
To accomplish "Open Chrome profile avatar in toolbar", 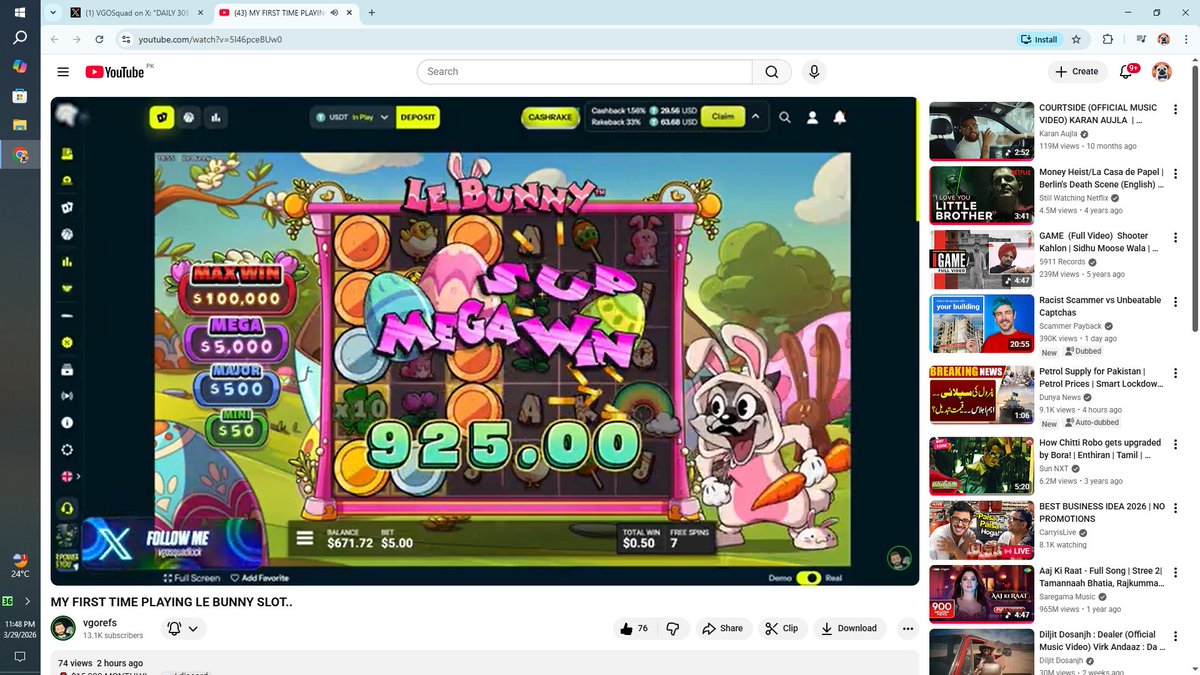I will click(x=1164, y=39).
